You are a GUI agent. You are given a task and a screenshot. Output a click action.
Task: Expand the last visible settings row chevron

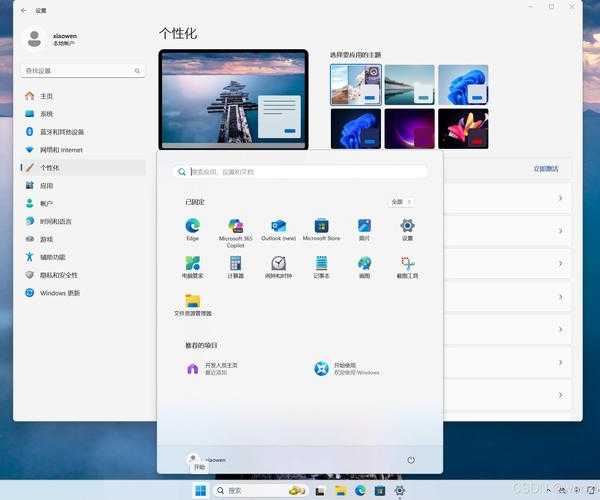click(x=559, y=396)
